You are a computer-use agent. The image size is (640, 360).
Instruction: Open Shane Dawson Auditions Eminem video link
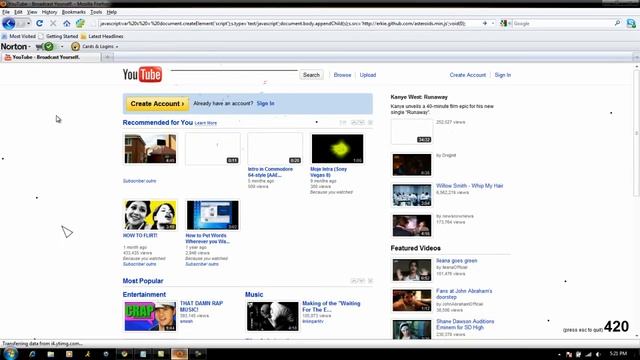pos(465,324)
